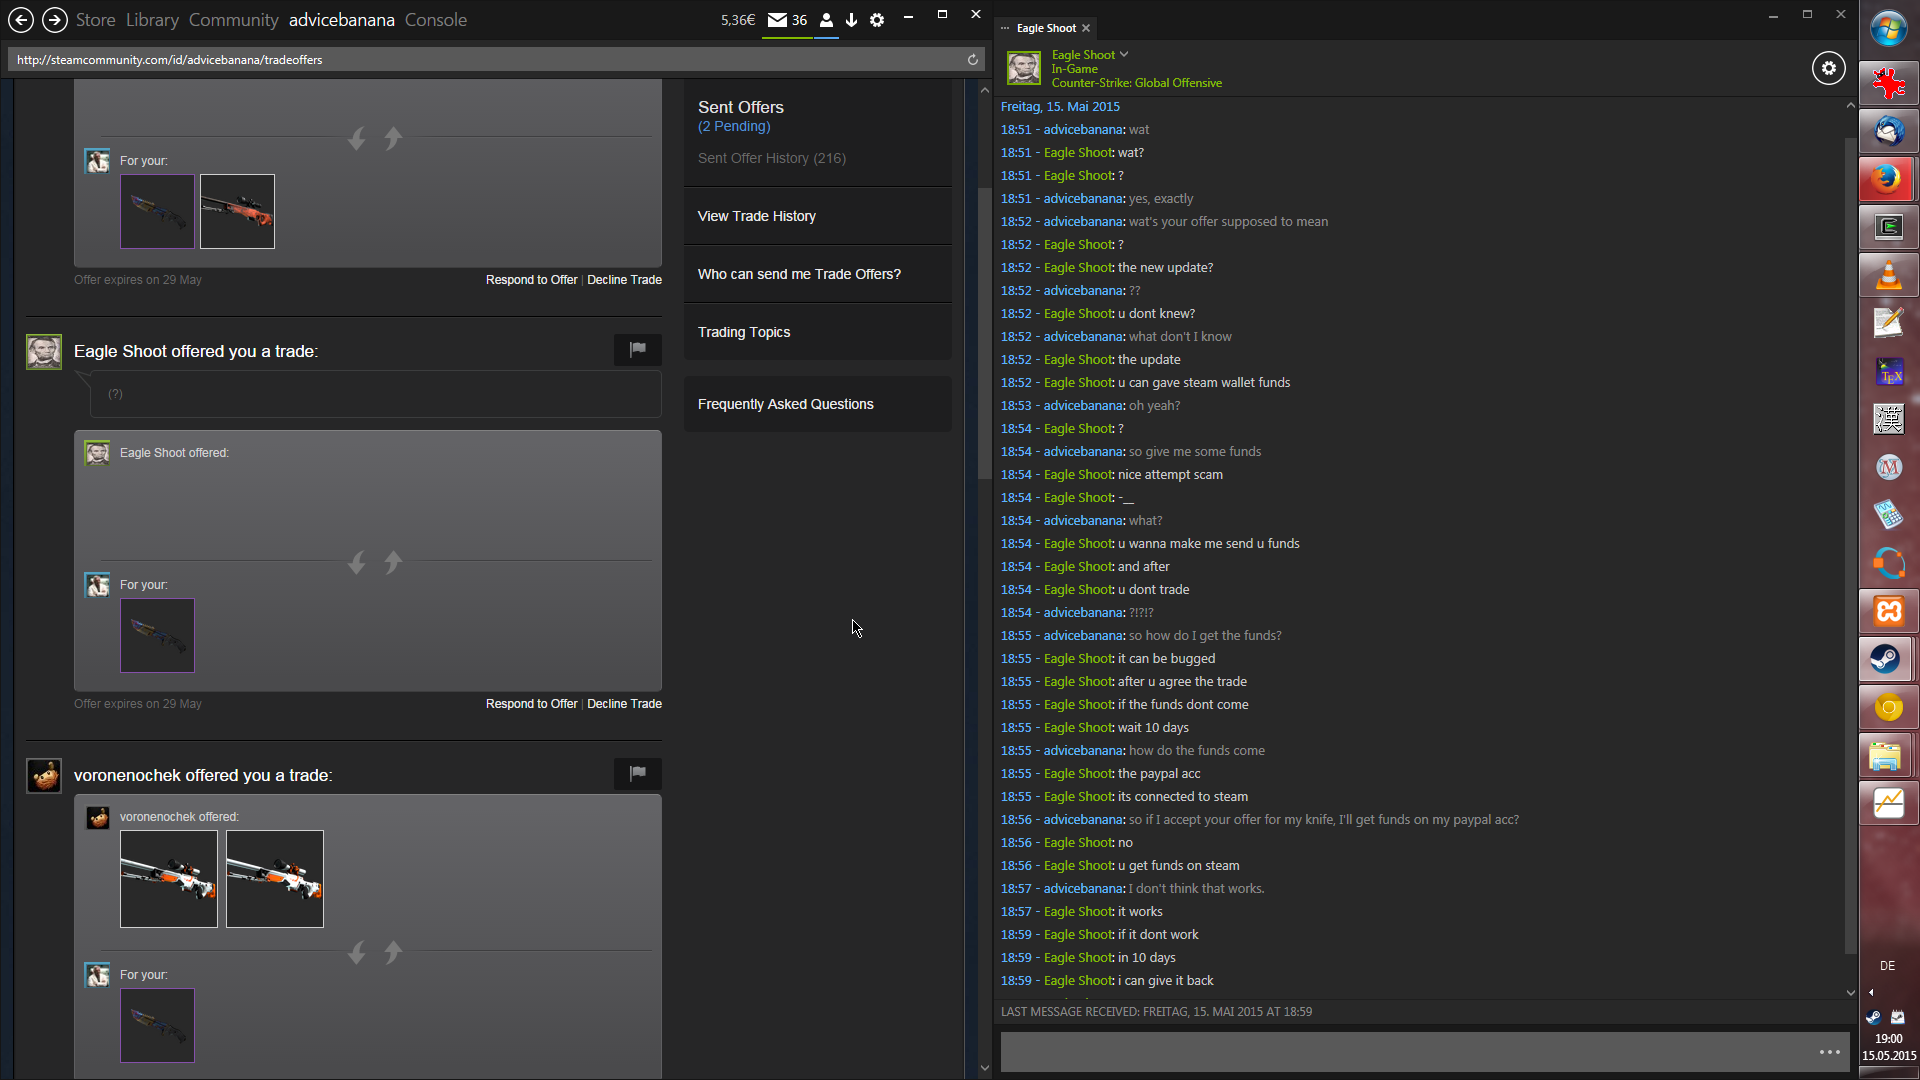Flag voronenochek's trade offer
Viewport: 1920px width, 1080px height.
pos(638,773)
